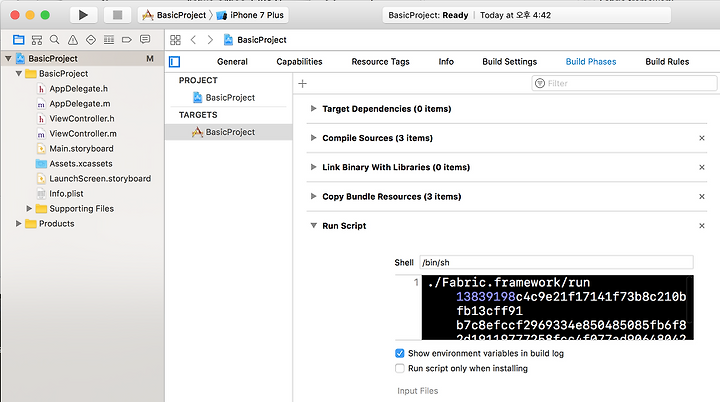
Task: Open the Breakpoint navigator icon
Action: [x=127, y=40]
